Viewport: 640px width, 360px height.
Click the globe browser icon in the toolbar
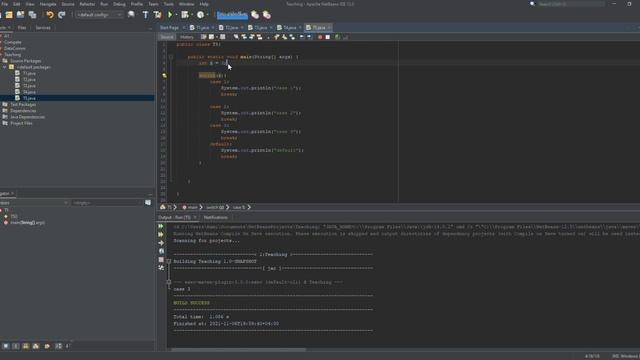131,15
